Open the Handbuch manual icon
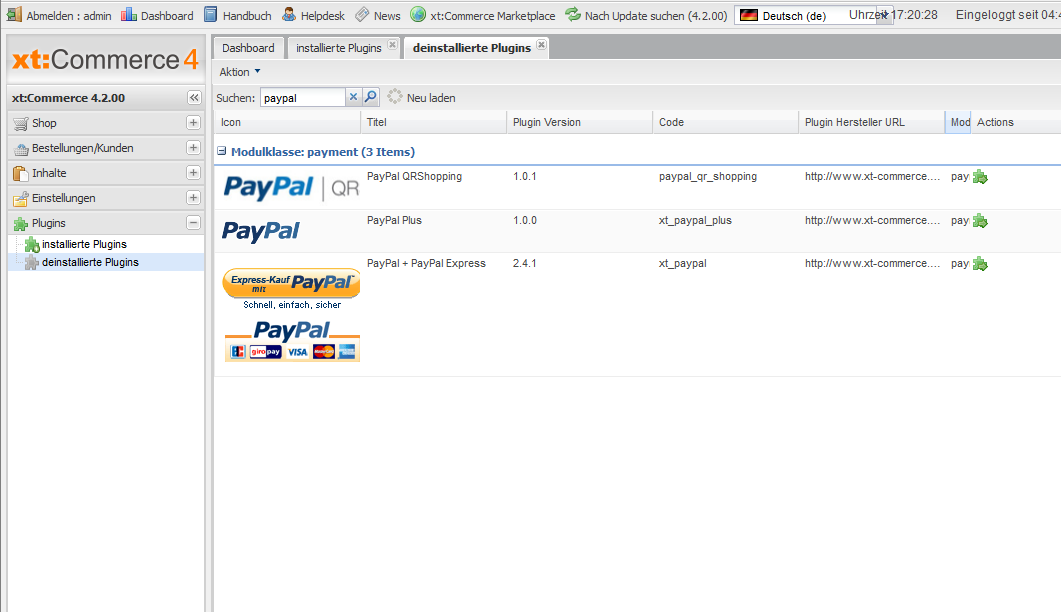Screen dimensions: 1061x612 coord(210,14)
